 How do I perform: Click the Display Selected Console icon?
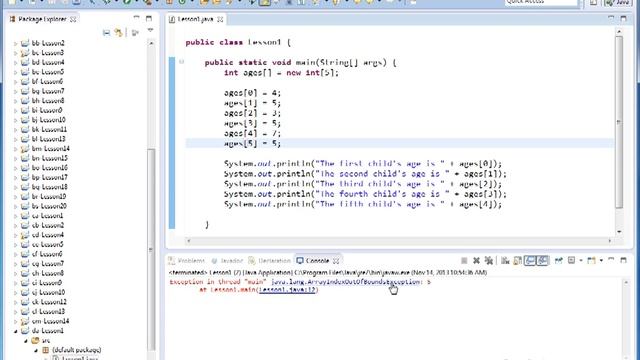pos(571,260)
